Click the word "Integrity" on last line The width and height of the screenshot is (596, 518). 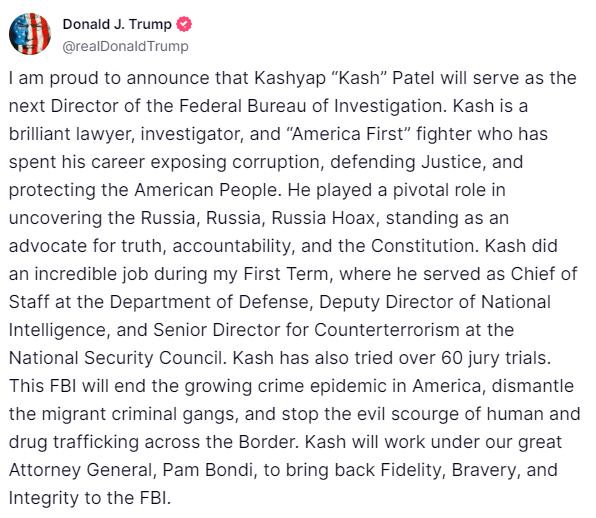tap(40, 498)
